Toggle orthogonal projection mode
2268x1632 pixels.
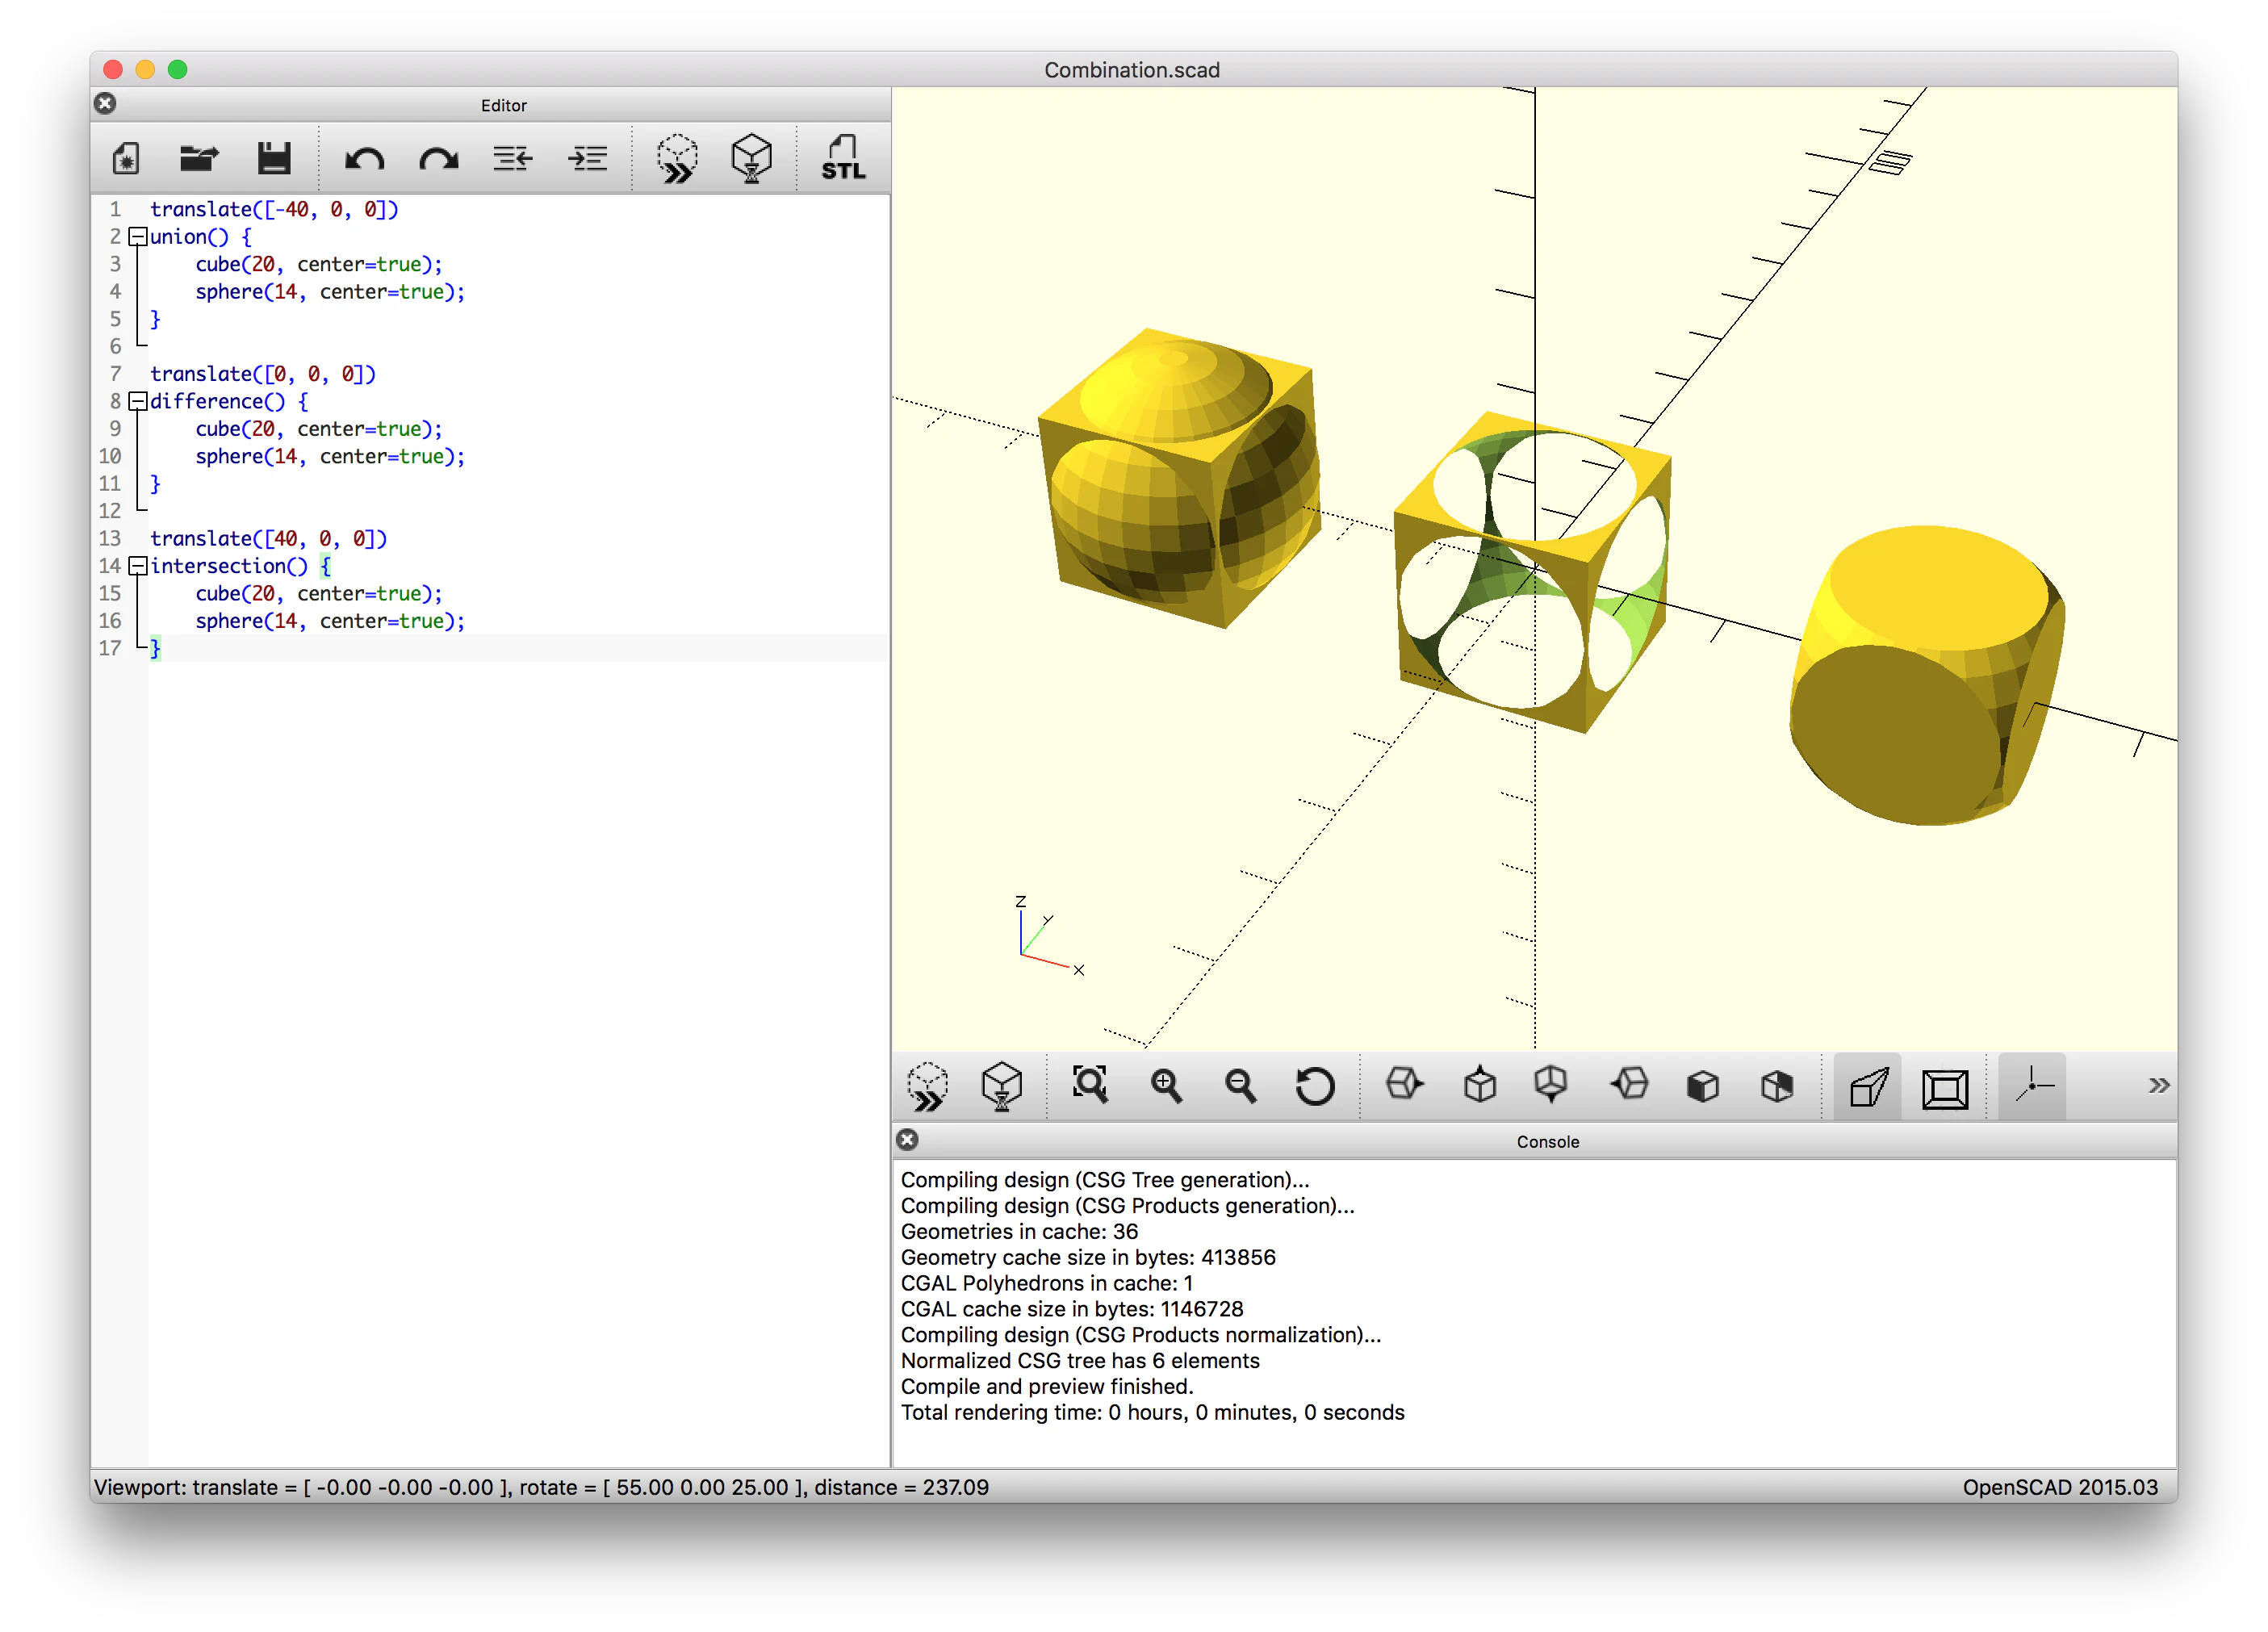[1945, 1088]
